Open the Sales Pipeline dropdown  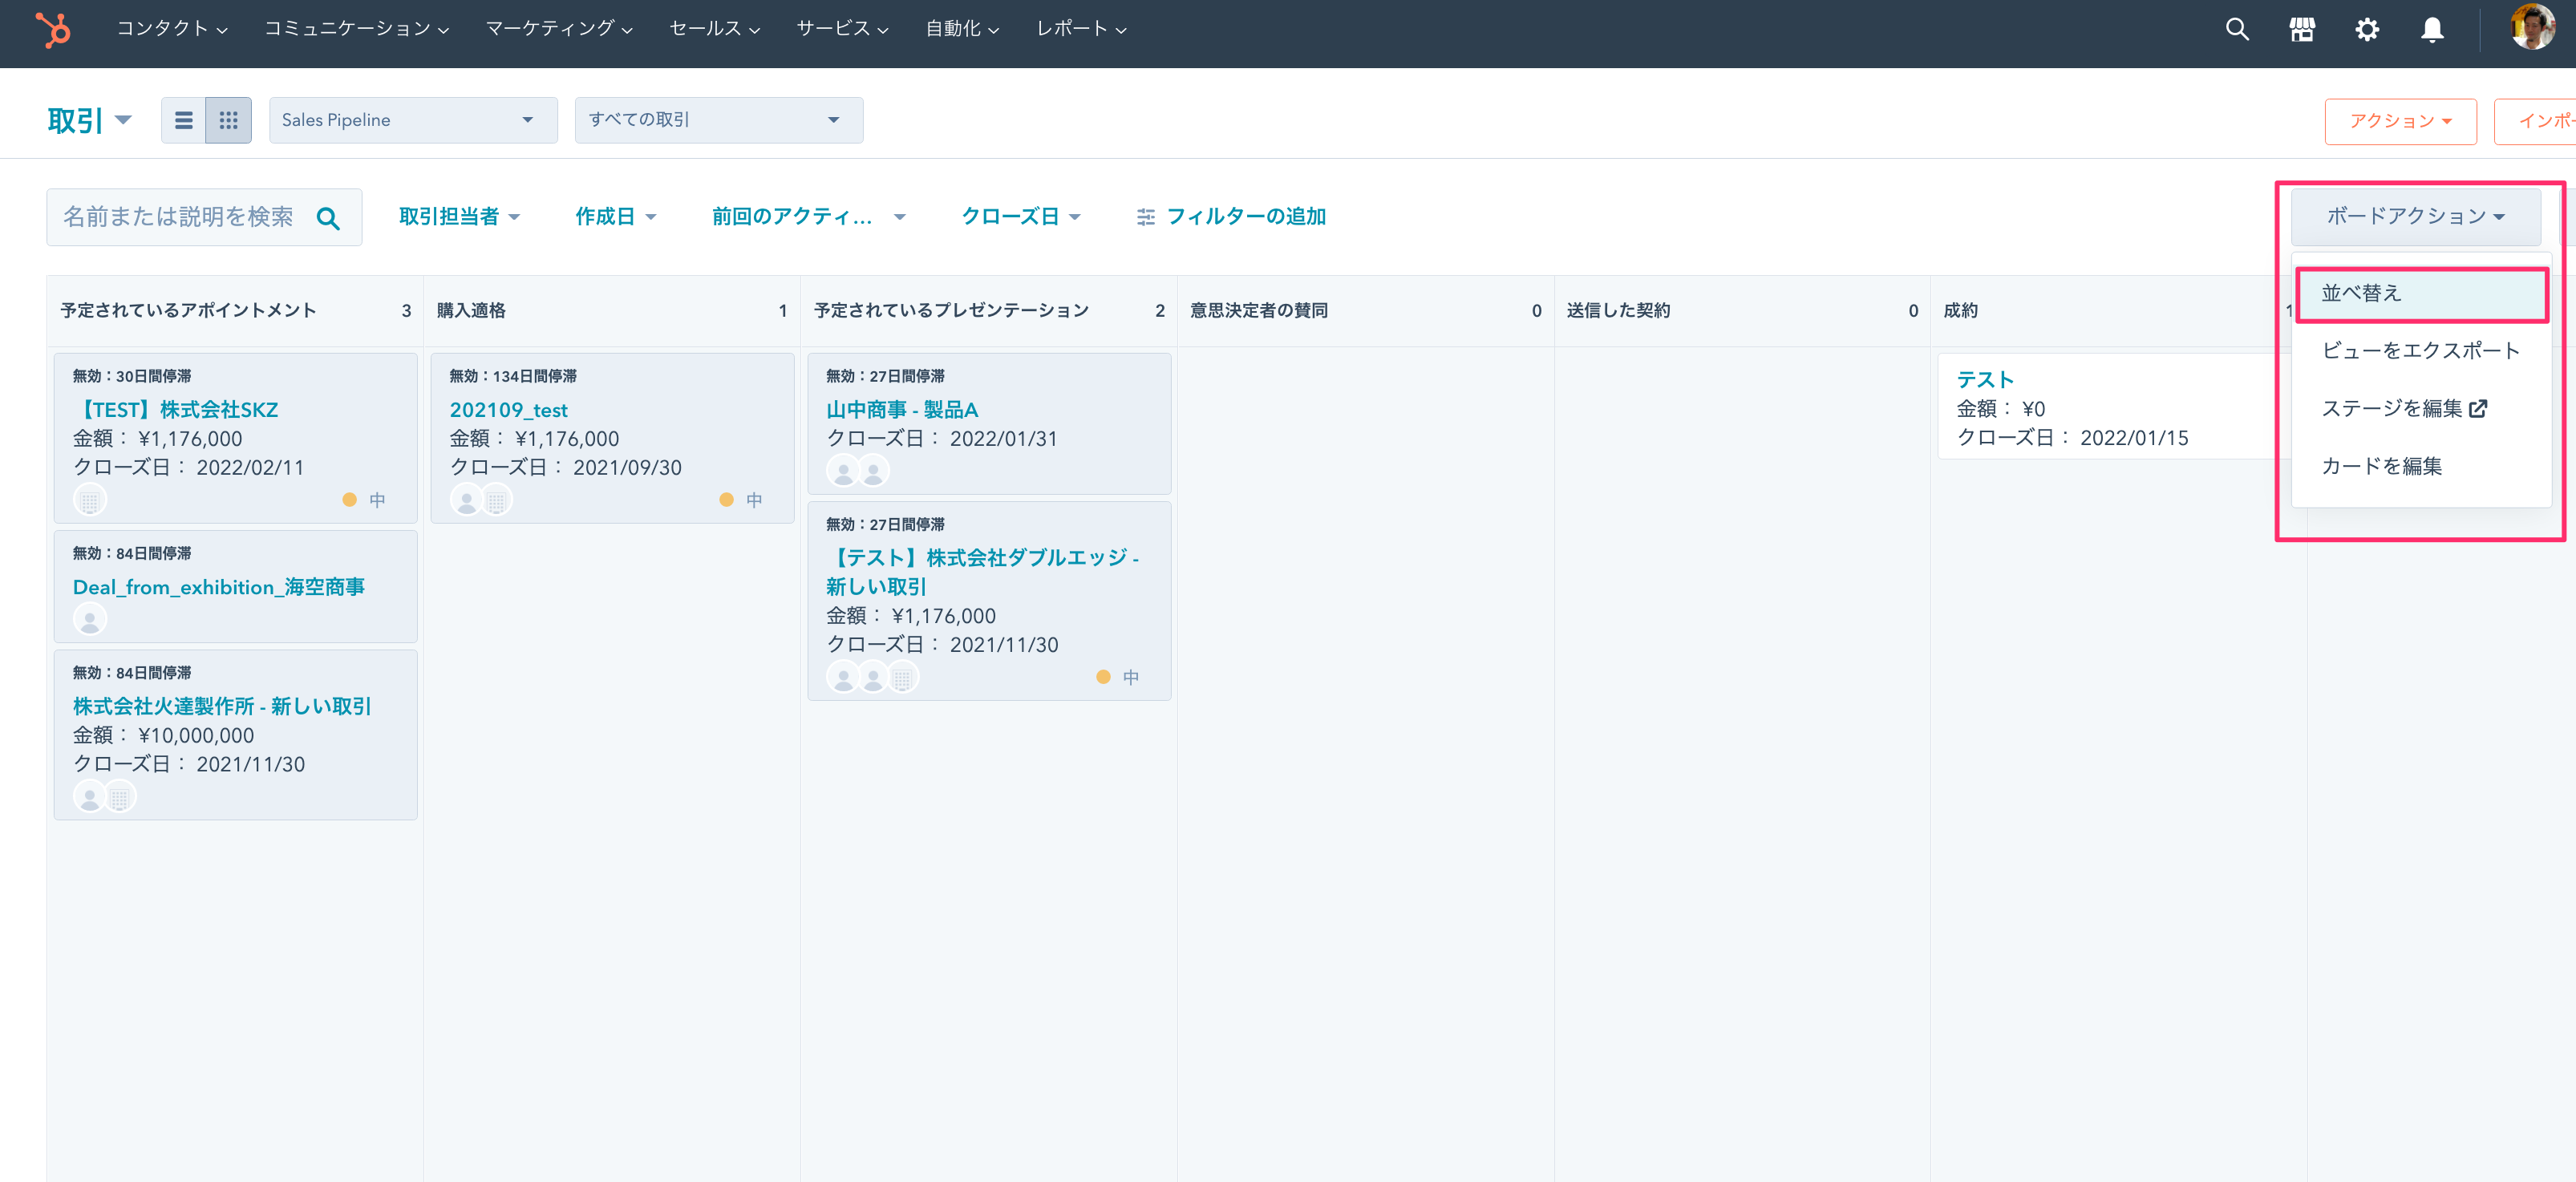413,120
